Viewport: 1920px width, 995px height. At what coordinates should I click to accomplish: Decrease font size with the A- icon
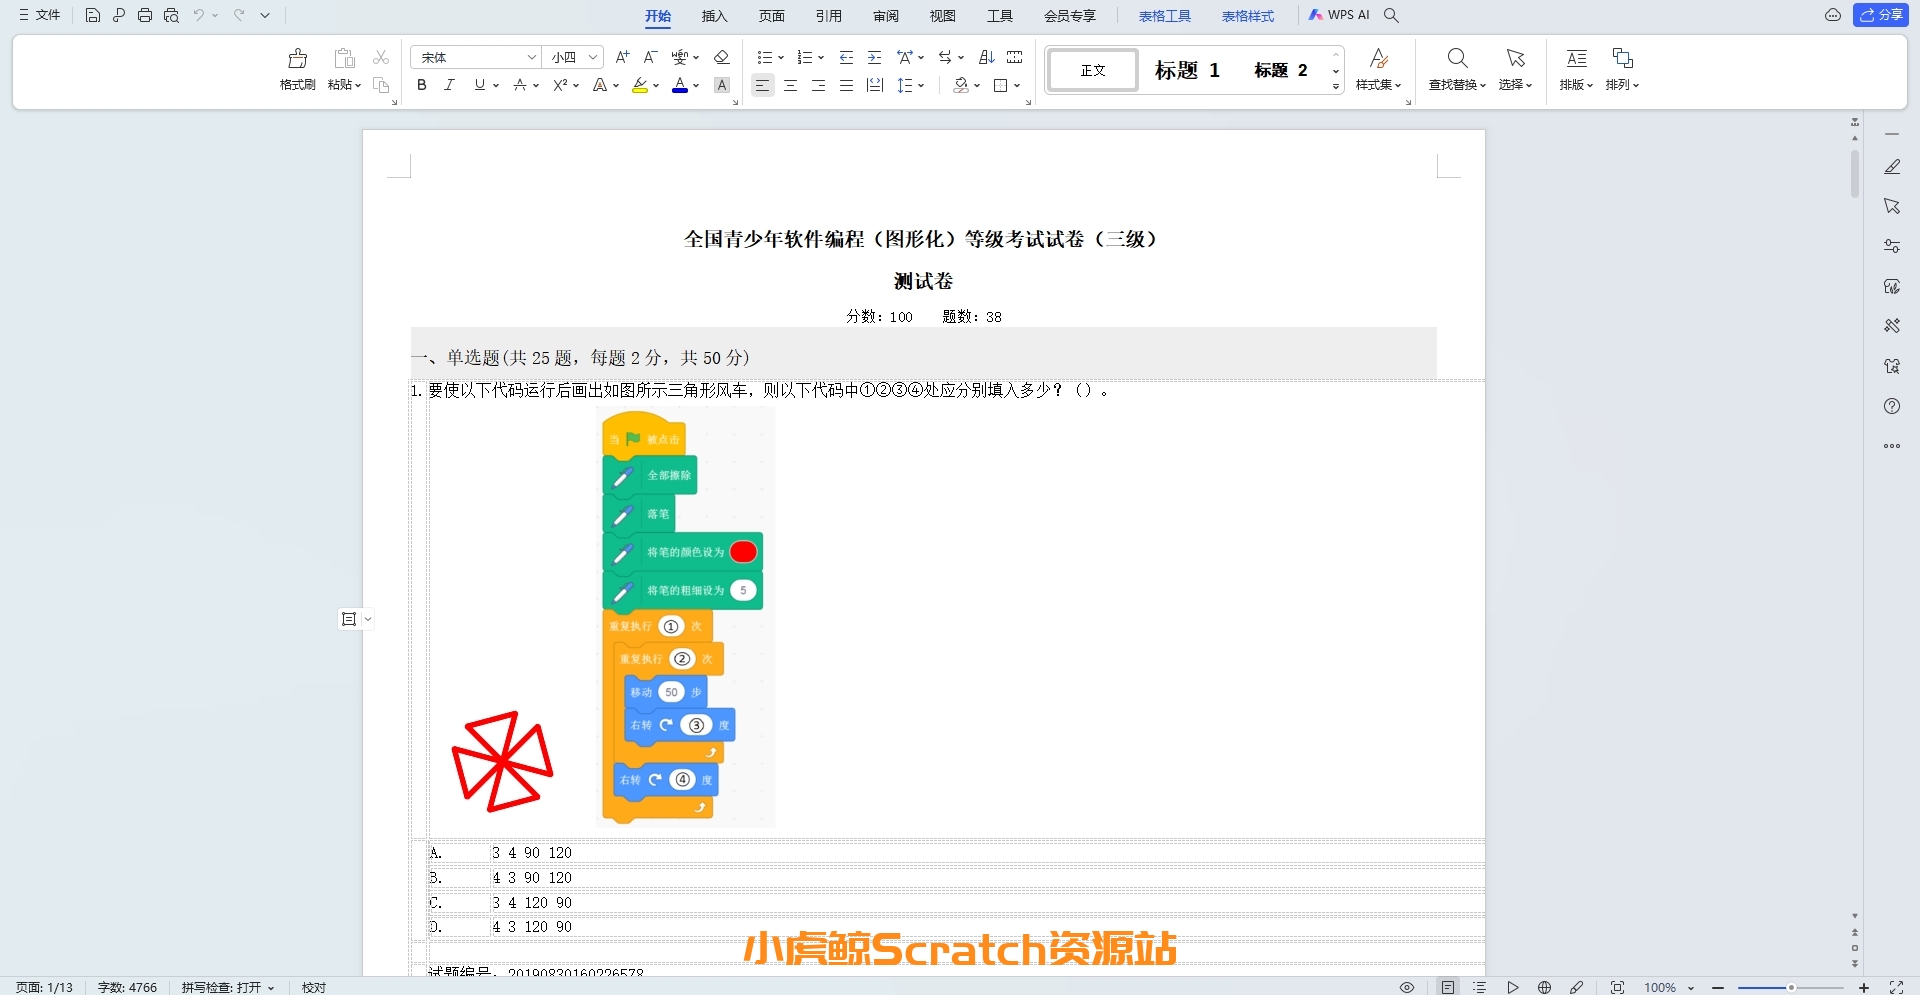[650, 57]
